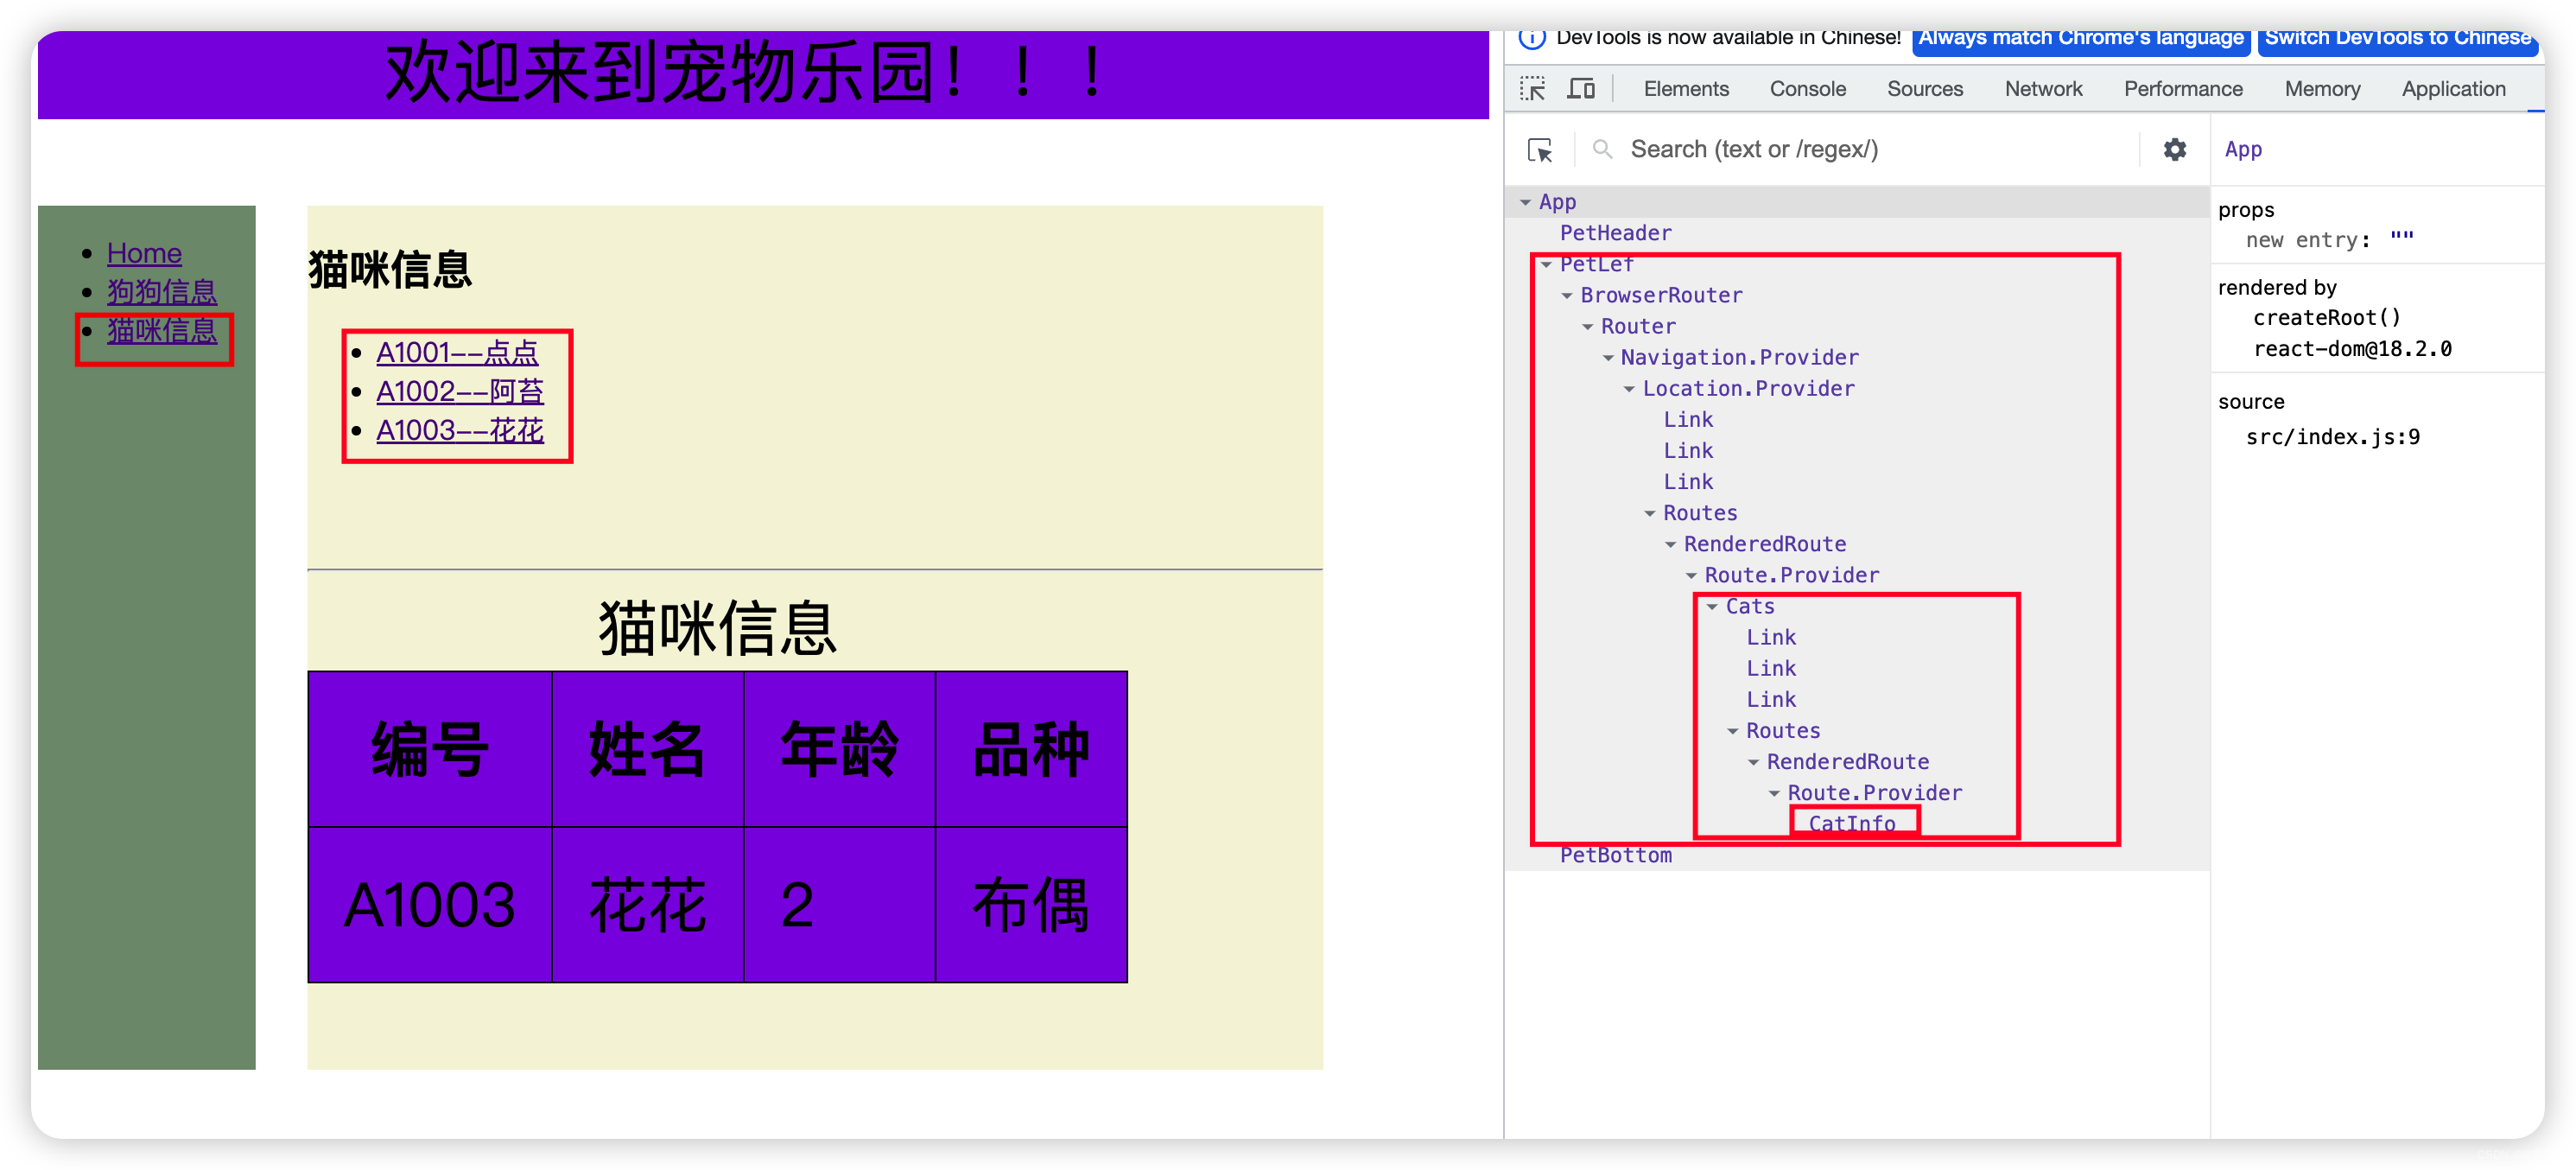Select the element picker icon in the Components panel
Viewport: 2576px width, 1170px height.
[1540, 148]
